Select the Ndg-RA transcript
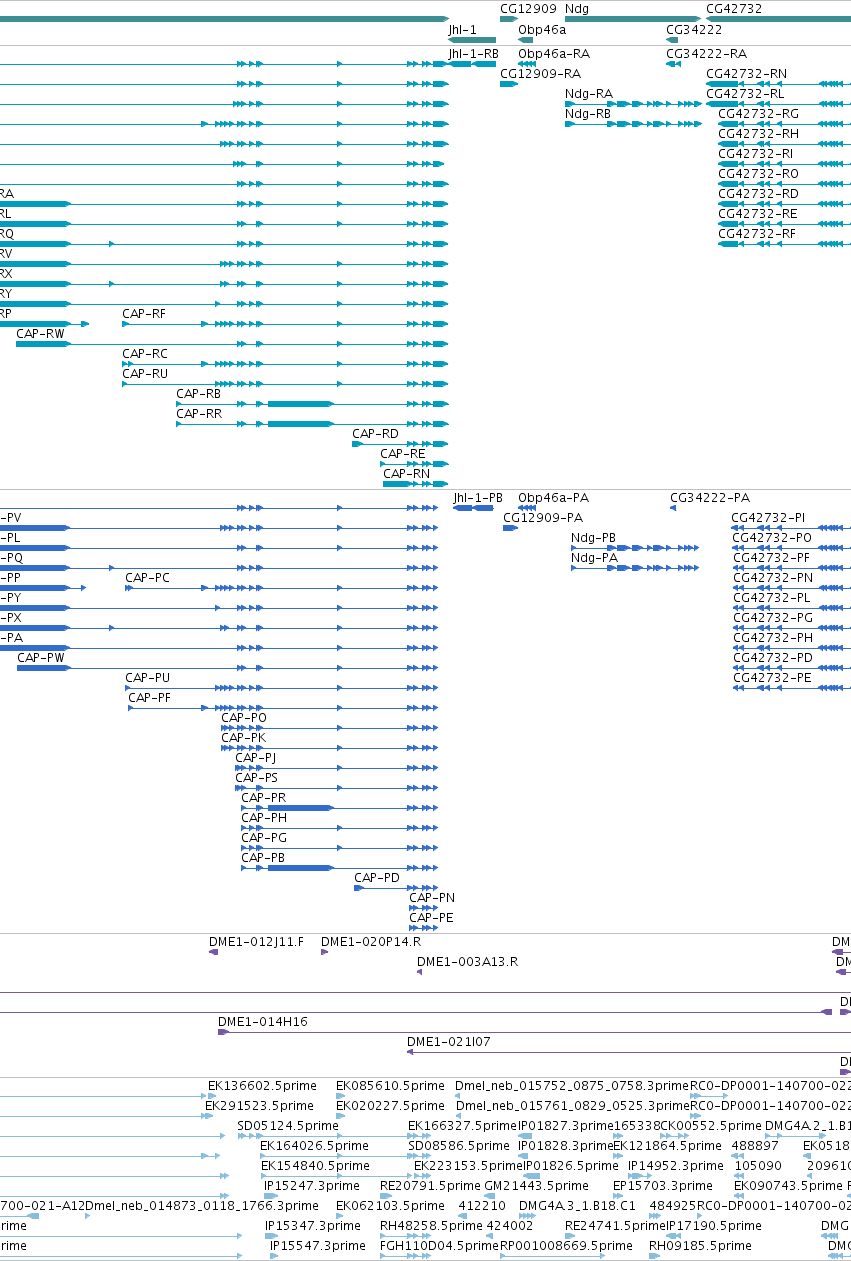851x1261 pixels. coord(633,104)
